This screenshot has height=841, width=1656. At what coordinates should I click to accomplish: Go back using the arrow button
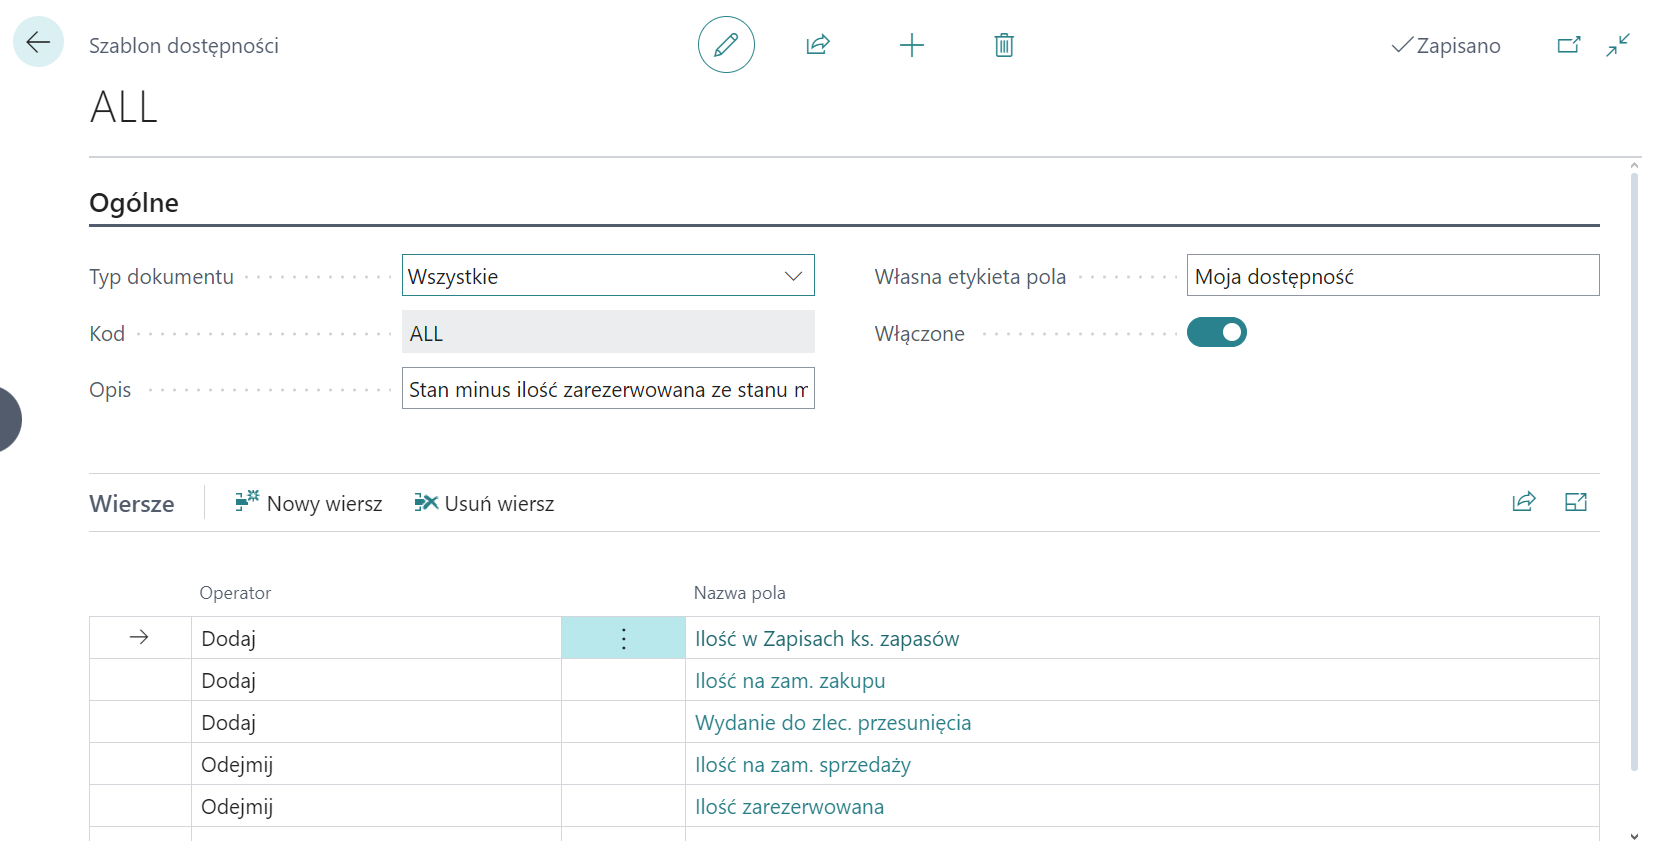tap(38, 42)
